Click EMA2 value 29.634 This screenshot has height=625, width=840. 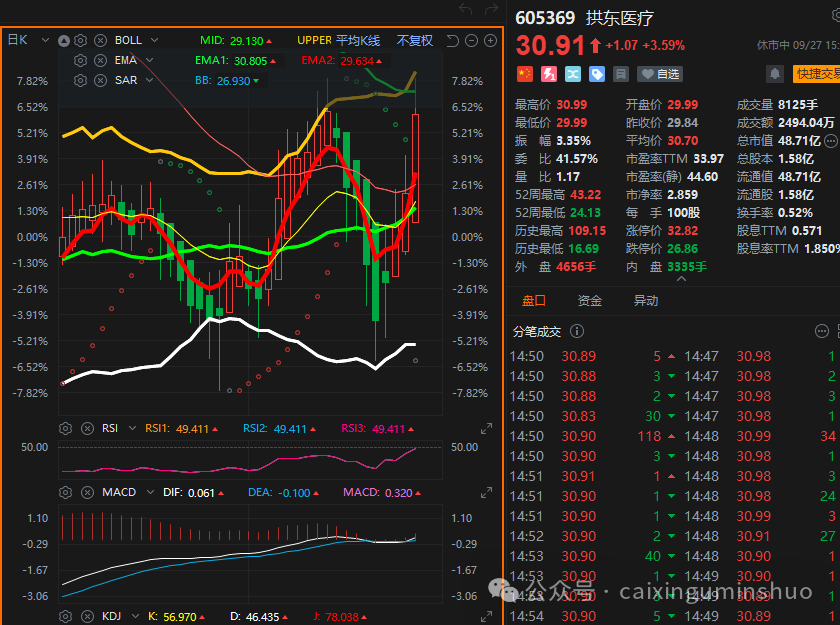pos(357,61)
